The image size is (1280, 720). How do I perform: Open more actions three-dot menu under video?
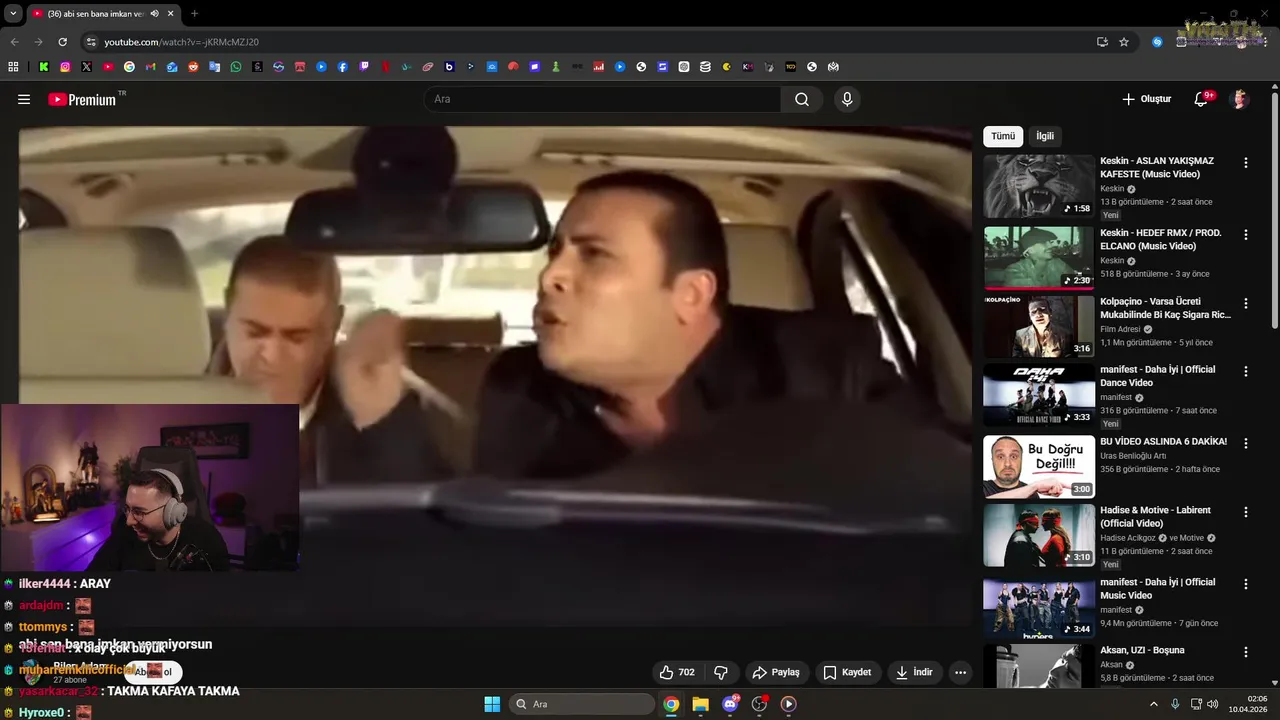(960, 672)
